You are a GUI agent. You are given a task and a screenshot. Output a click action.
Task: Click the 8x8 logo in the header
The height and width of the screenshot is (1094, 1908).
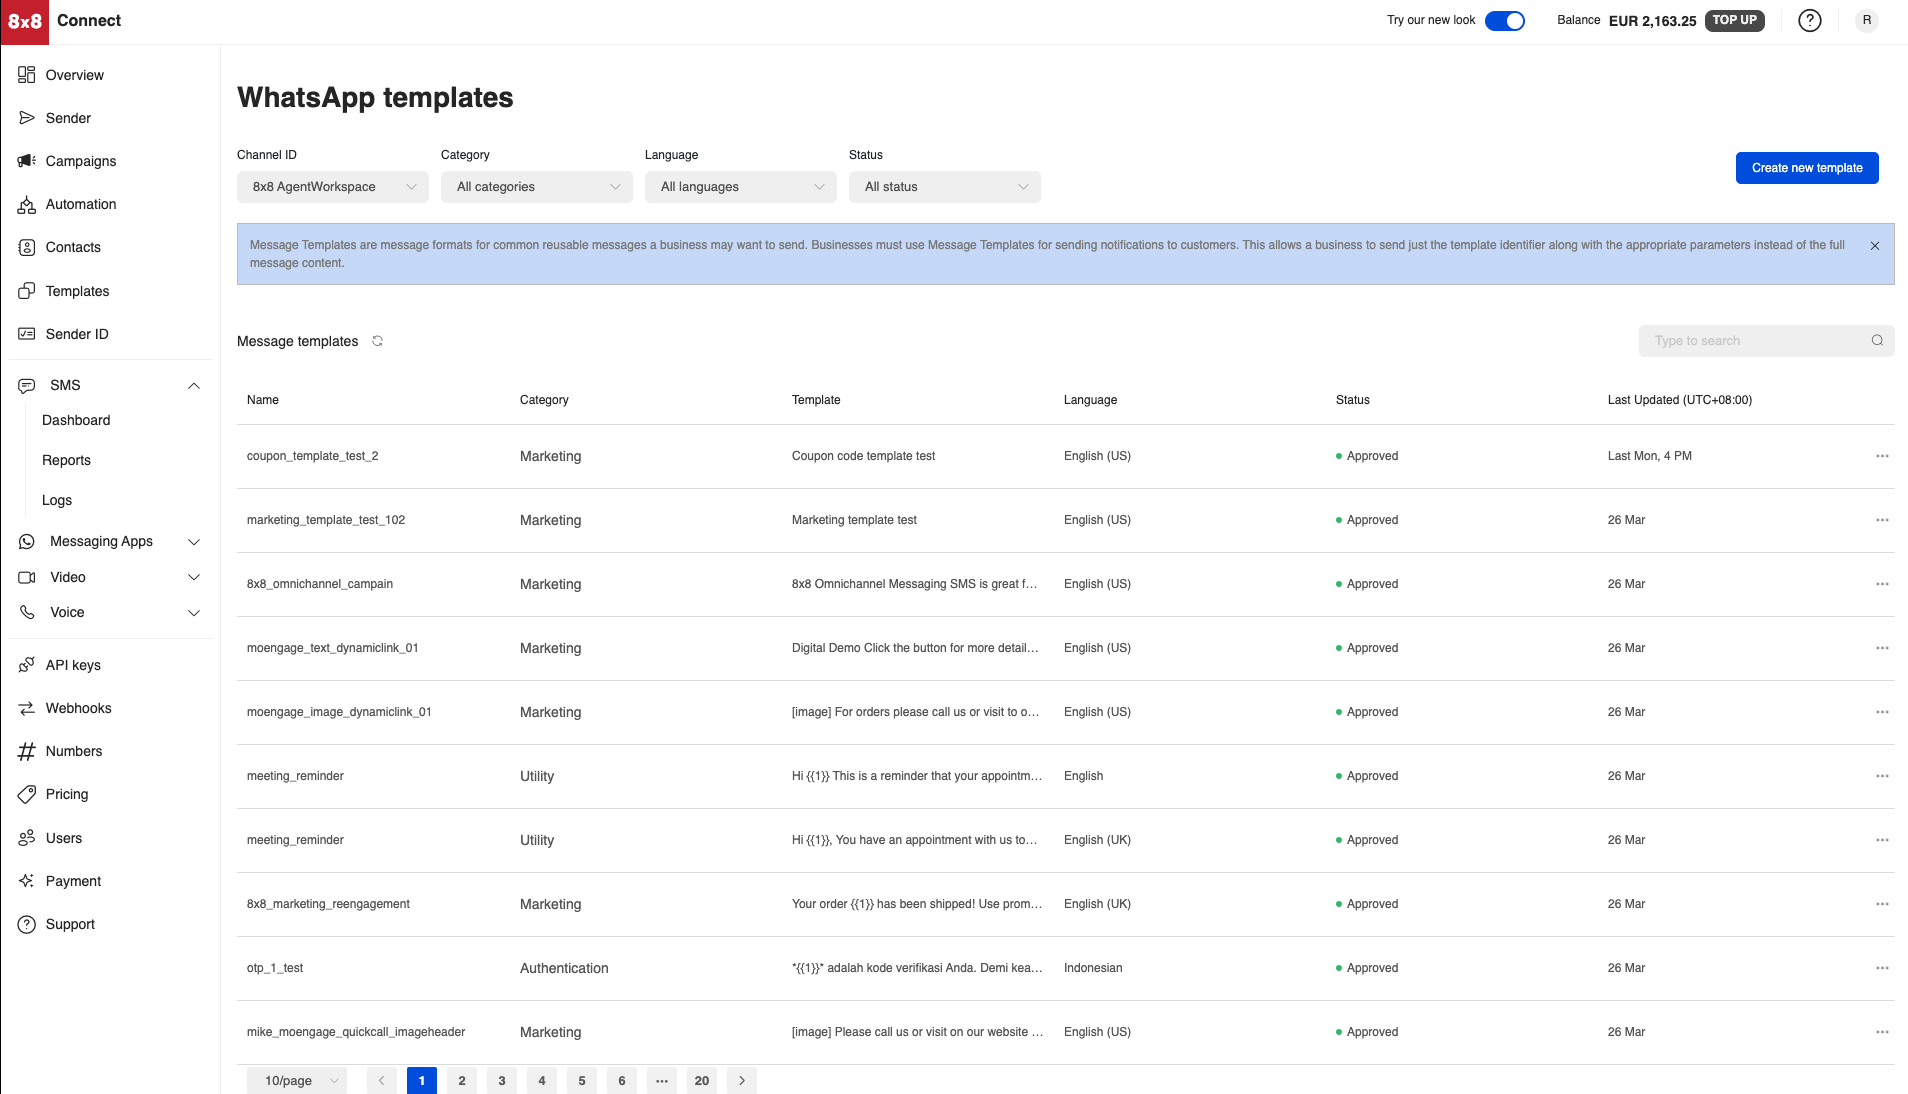[x=25, y=21]
